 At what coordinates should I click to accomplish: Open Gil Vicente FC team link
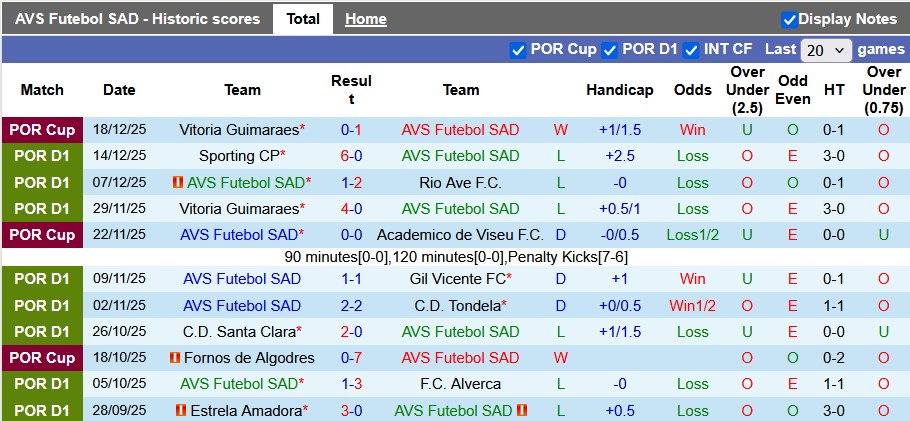point(458,279)
